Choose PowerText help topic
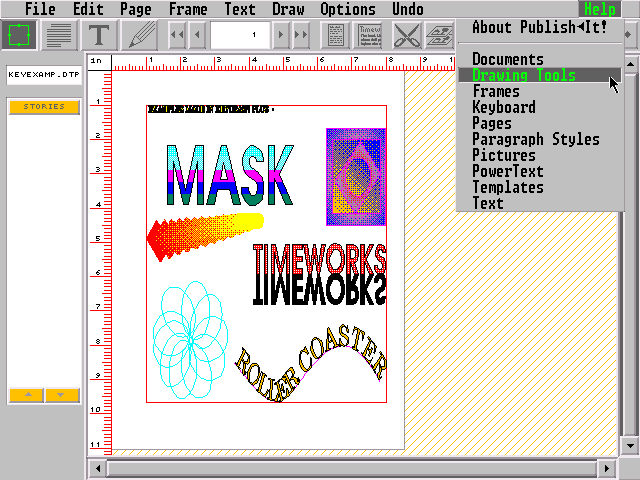The width and height of the screenshot is (640, 480). (540, 171)
